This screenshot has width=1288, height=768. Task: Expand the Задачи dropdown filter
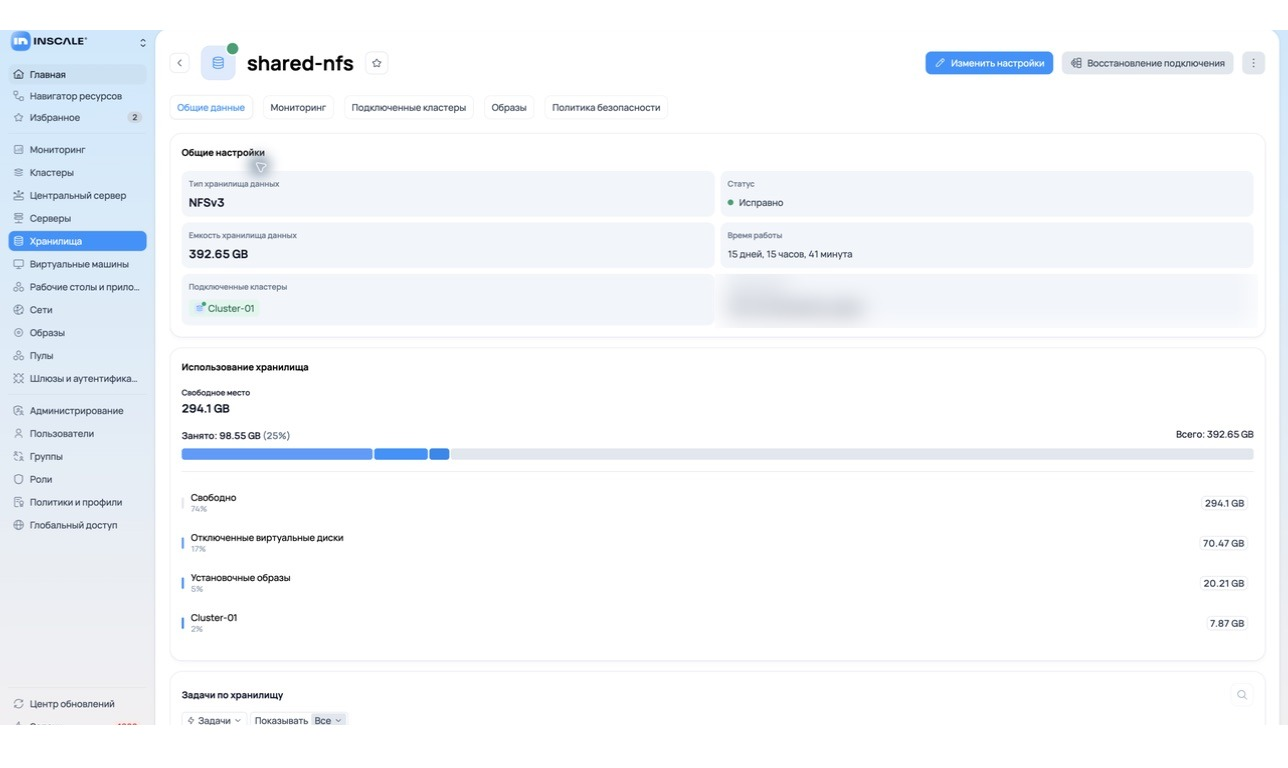point(214,720)
